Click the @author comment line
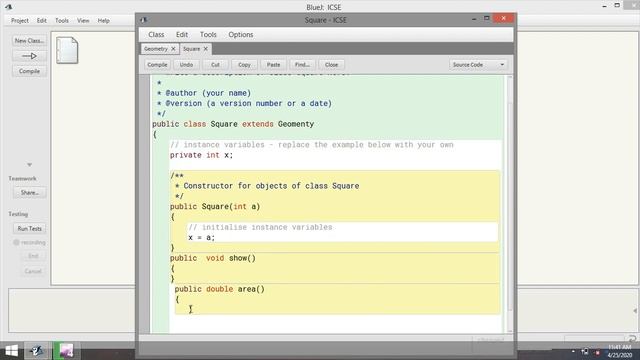The height and width of the screenshot is (360, 640). [x=204, y=93]
